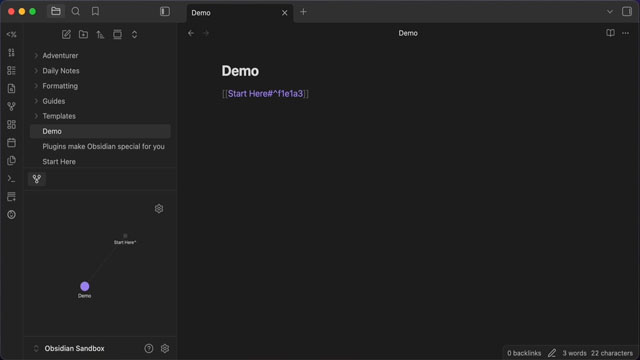
Task: Click the file-search ribbon icon
Action: [x=11, y=89]
